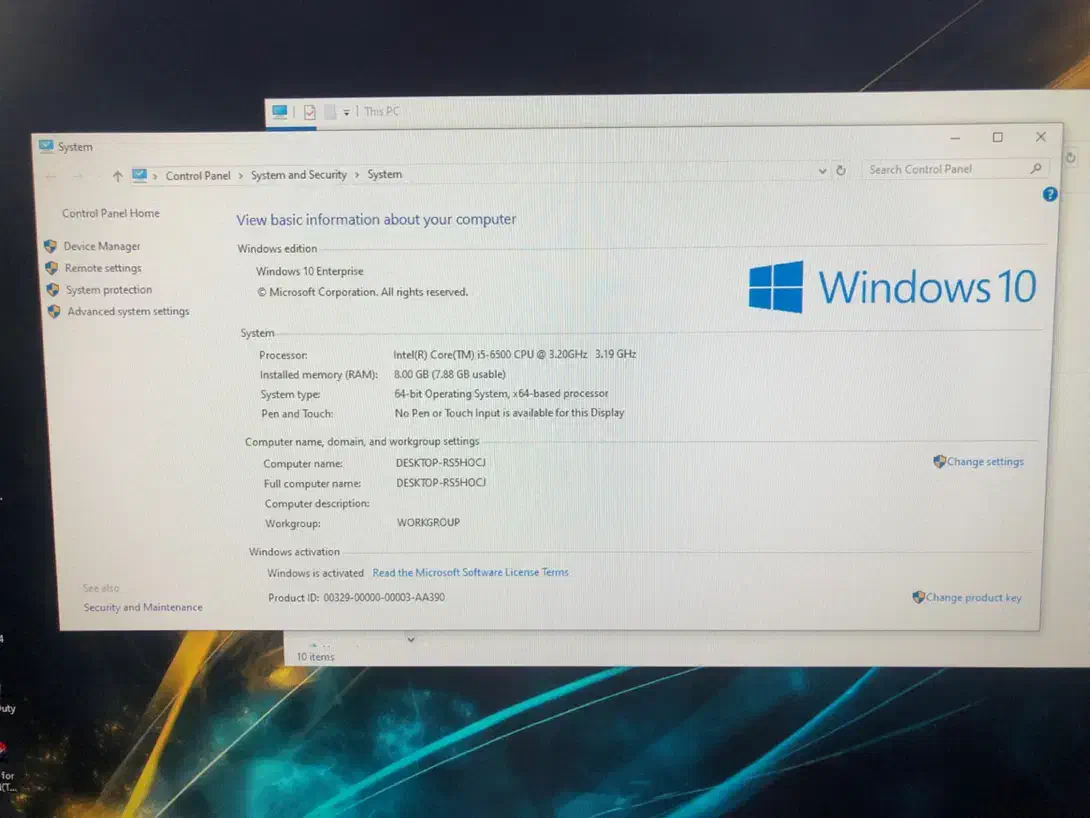Click the System window title icon
The image size is (1090, 818).
point(46,146)
